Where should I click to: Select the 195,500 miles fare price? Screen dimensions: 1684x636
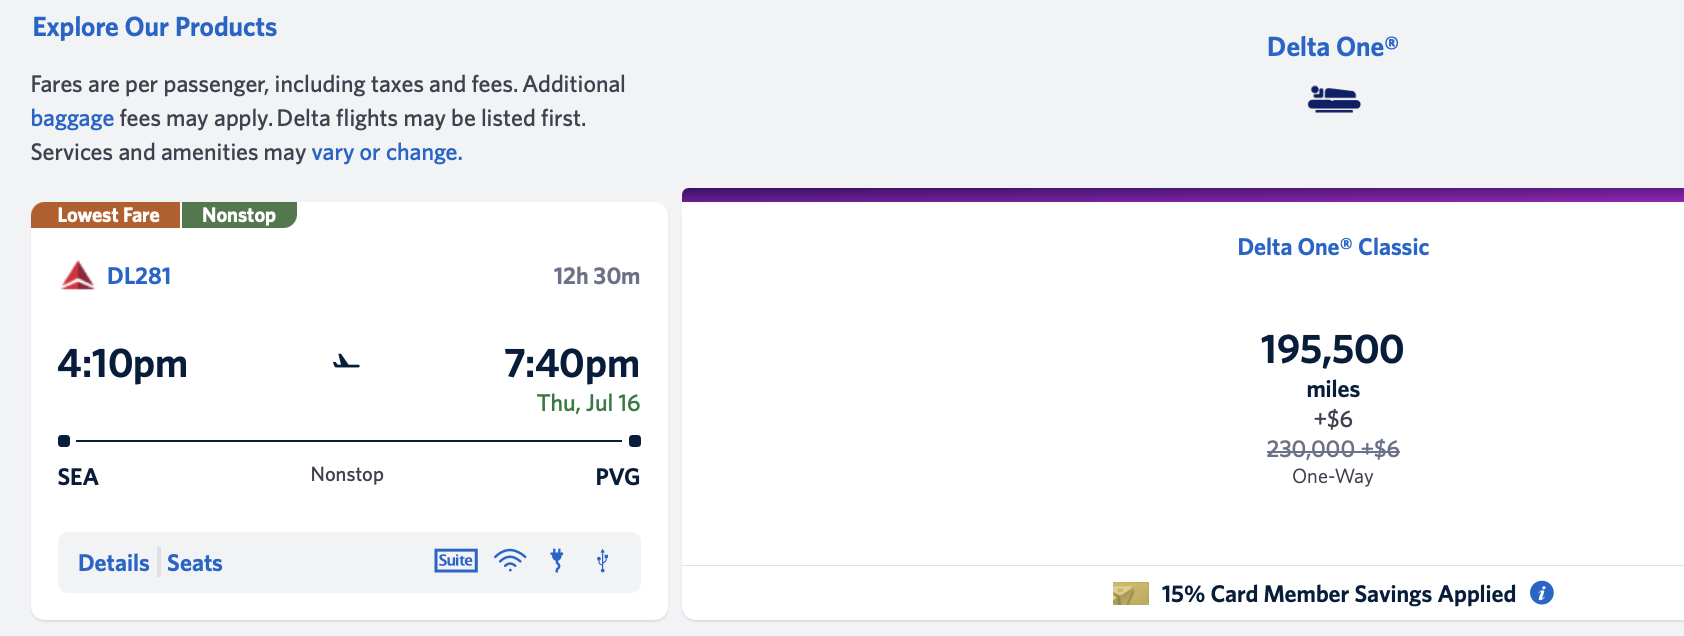pos(1331,350)
